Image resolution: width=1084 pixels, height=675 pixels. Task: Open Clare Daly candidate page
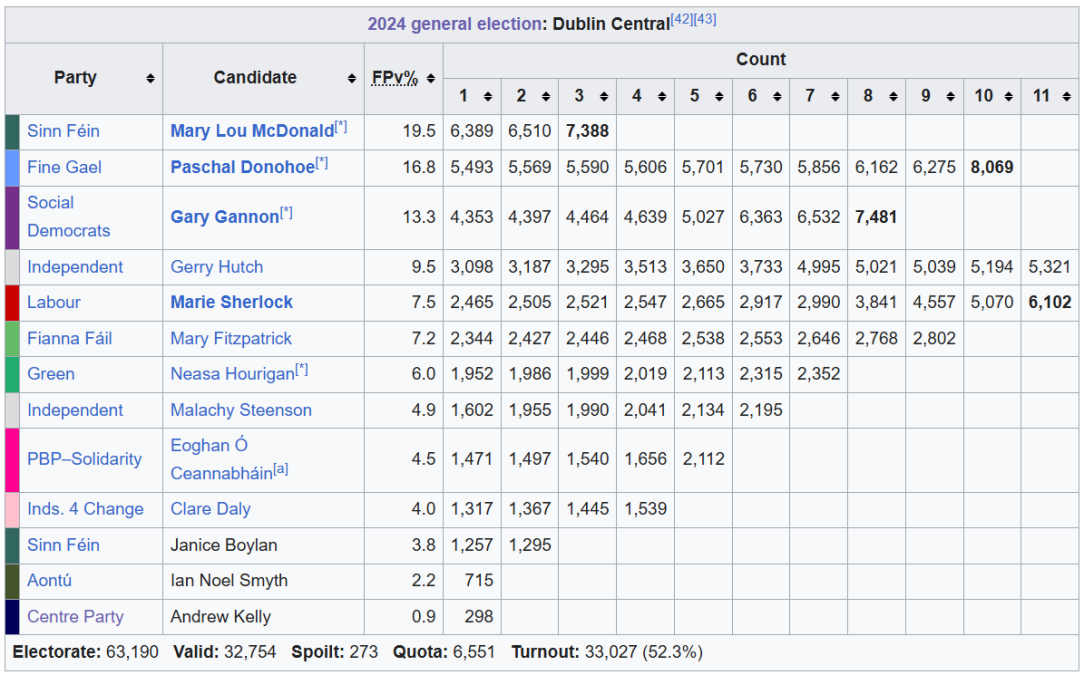coord(211,509)
